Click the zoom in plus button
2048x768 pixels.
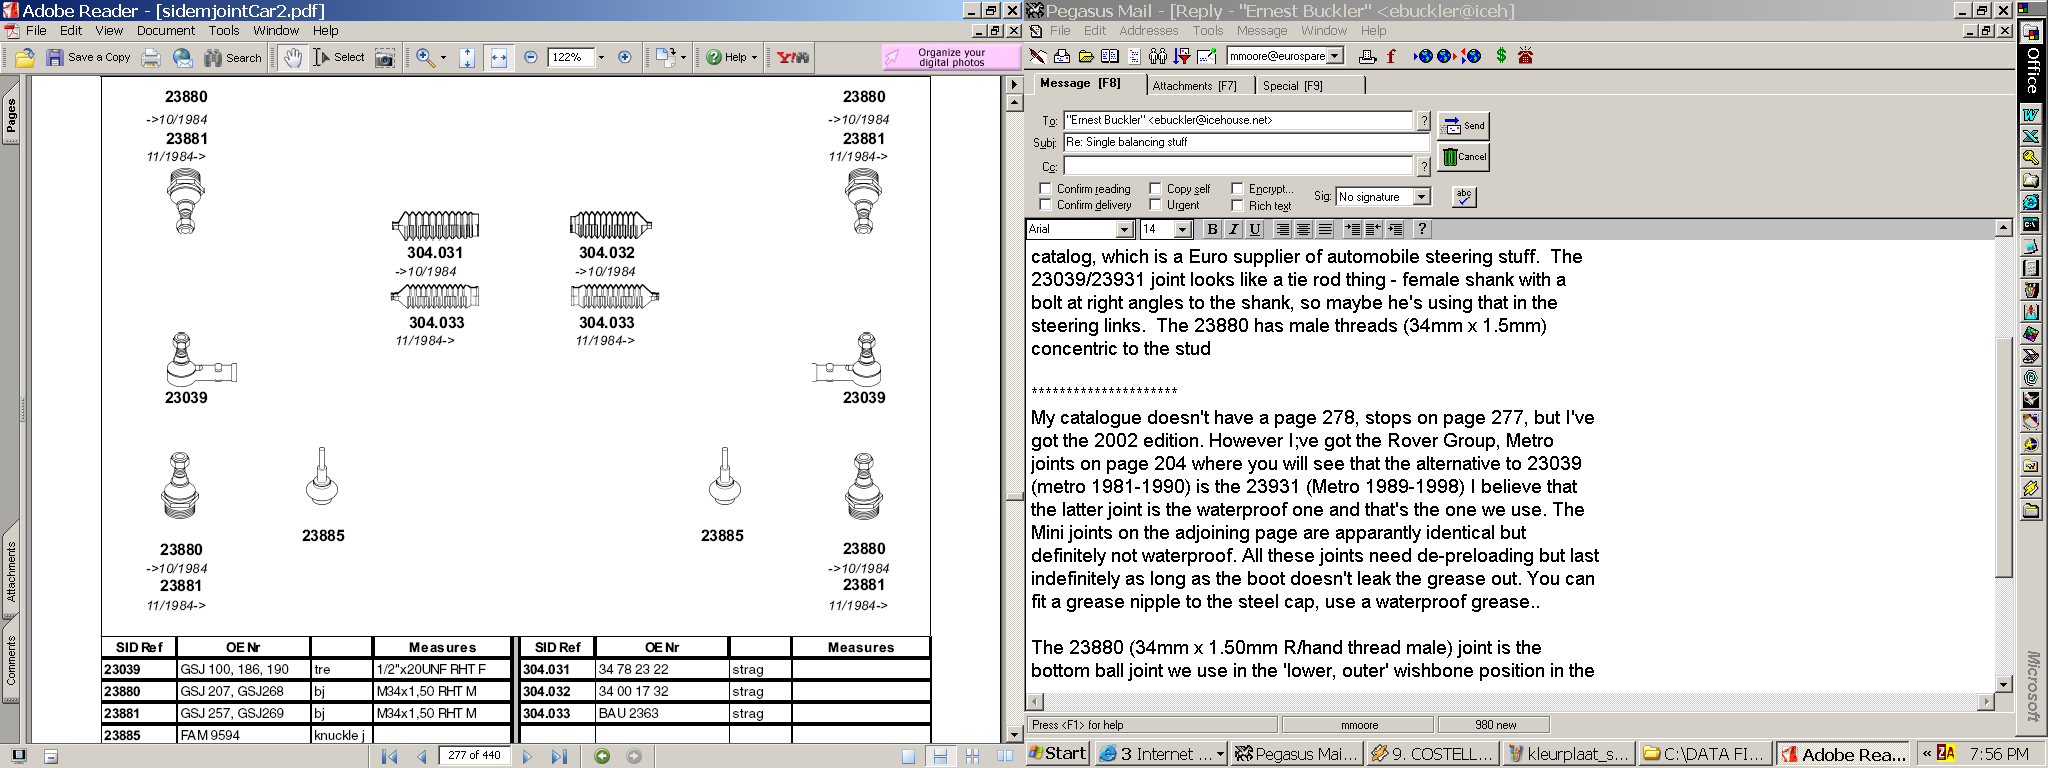(x=625, y=57)
